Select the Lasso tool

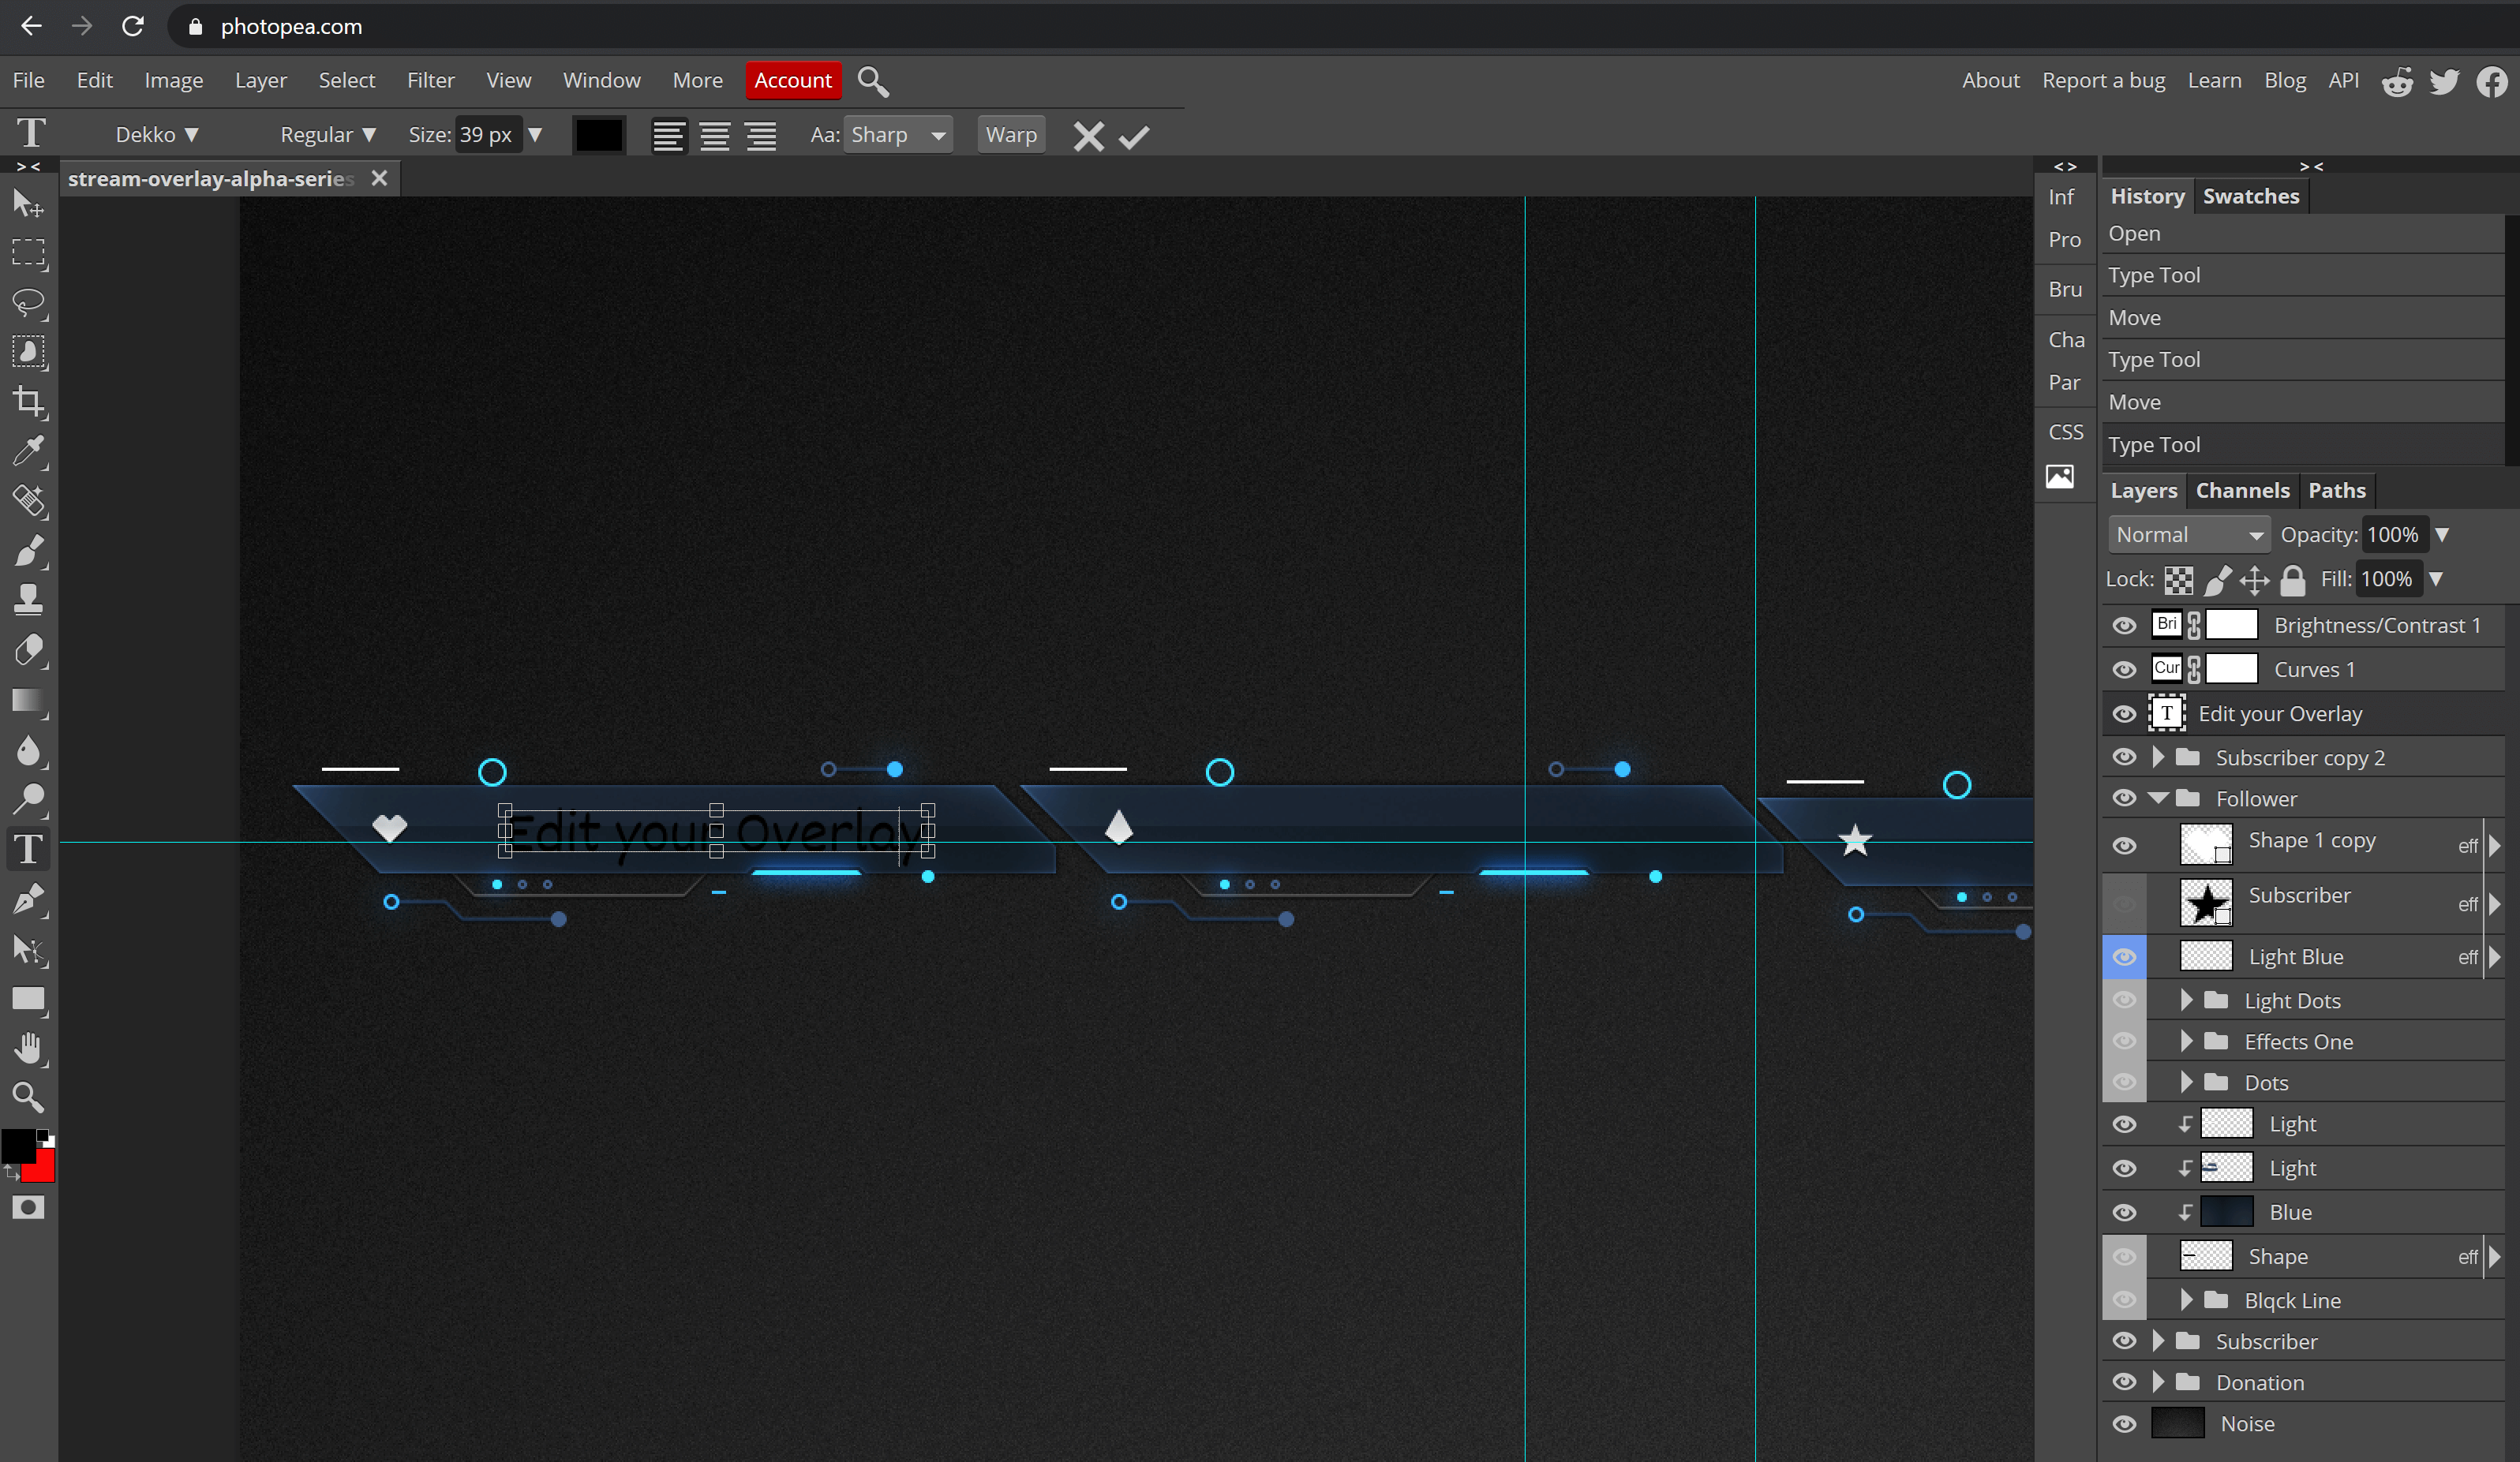pyautogui.click(x=28, y=302)
